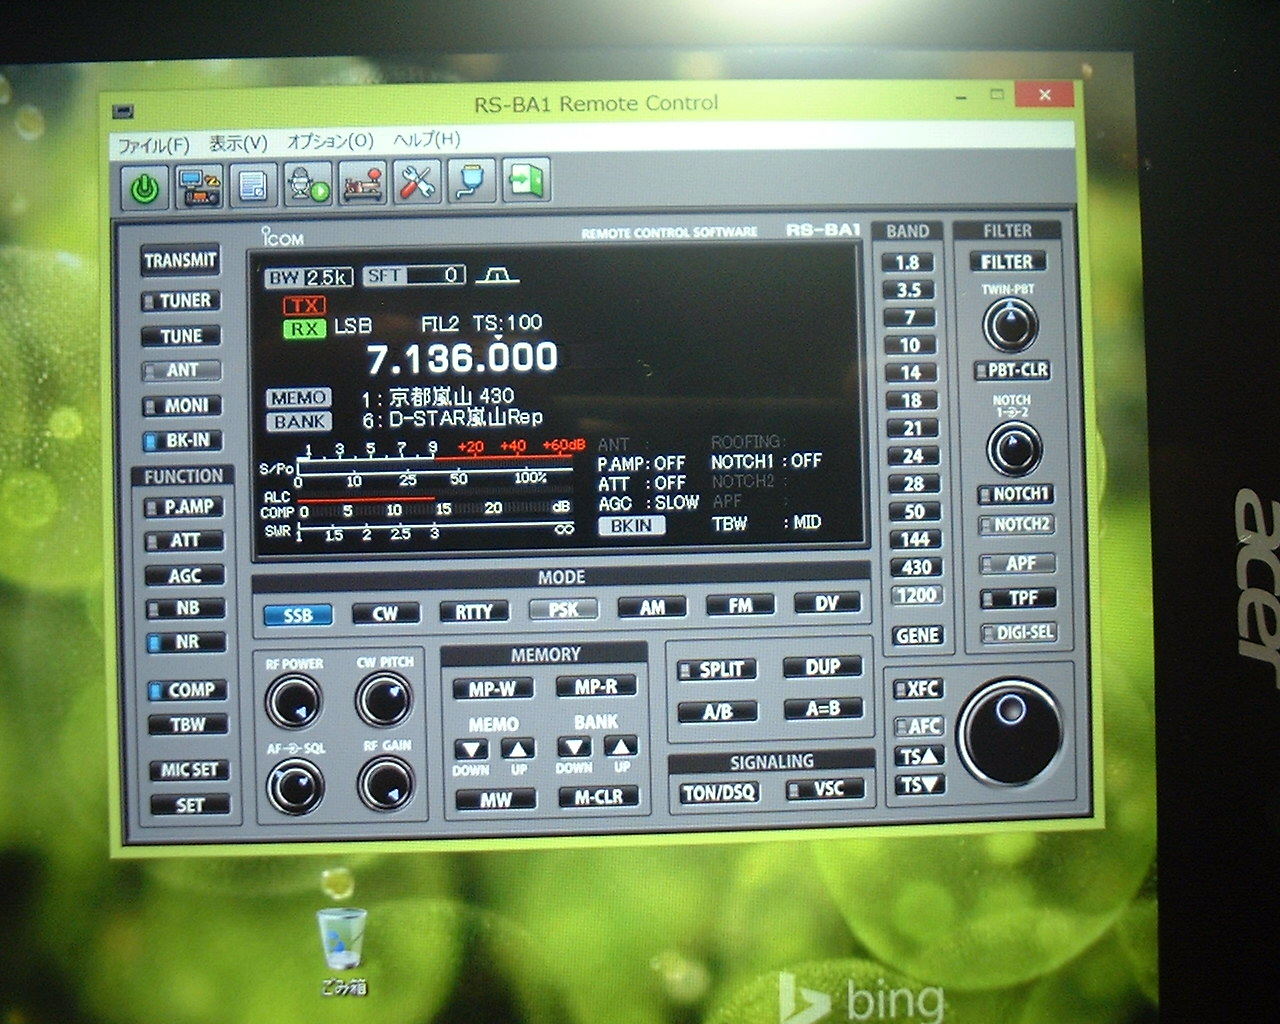This screenshot has width=1280, height=1024.
Task: Open the オプション(O) menu
Action: pos(330,141)
